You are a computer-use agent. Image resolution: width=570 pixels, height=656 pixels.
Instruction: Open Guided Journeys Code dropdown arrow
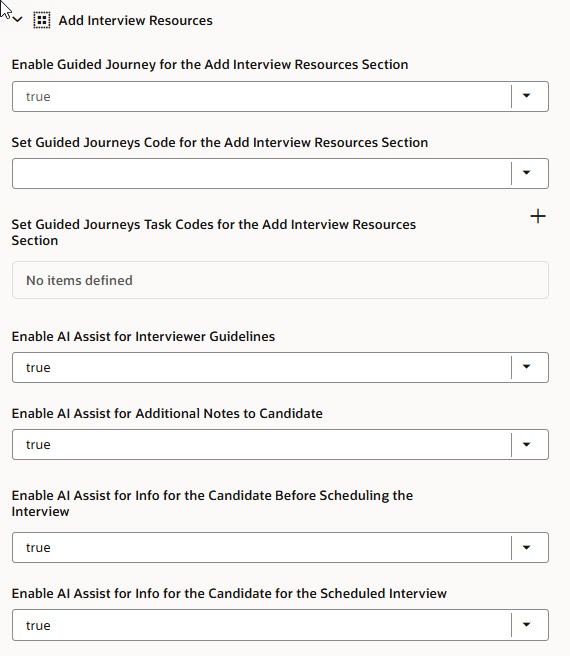pyautogui.click(x=526, y=173)
